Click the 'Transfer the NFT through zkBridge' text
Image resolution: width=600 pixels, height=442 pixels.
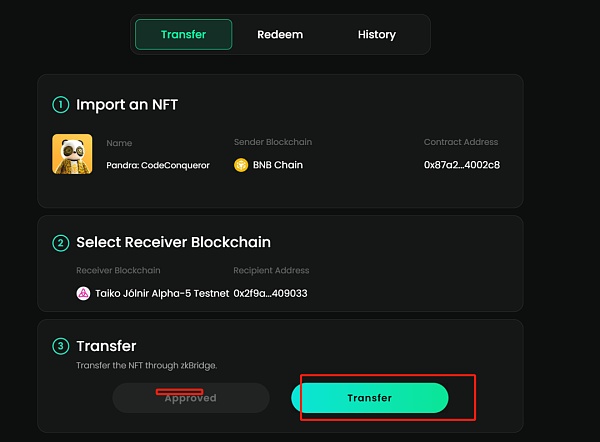click(146, 366)
